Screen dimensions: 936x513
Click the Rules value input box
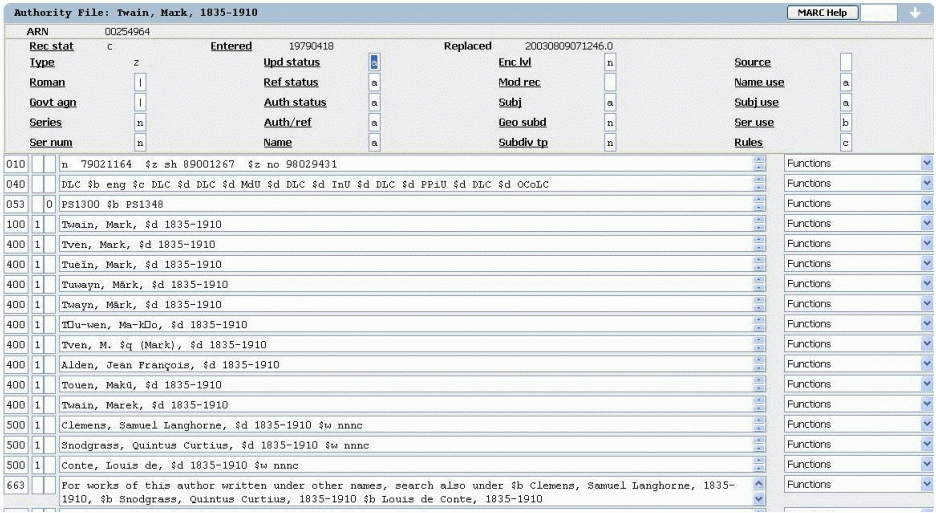845,143
